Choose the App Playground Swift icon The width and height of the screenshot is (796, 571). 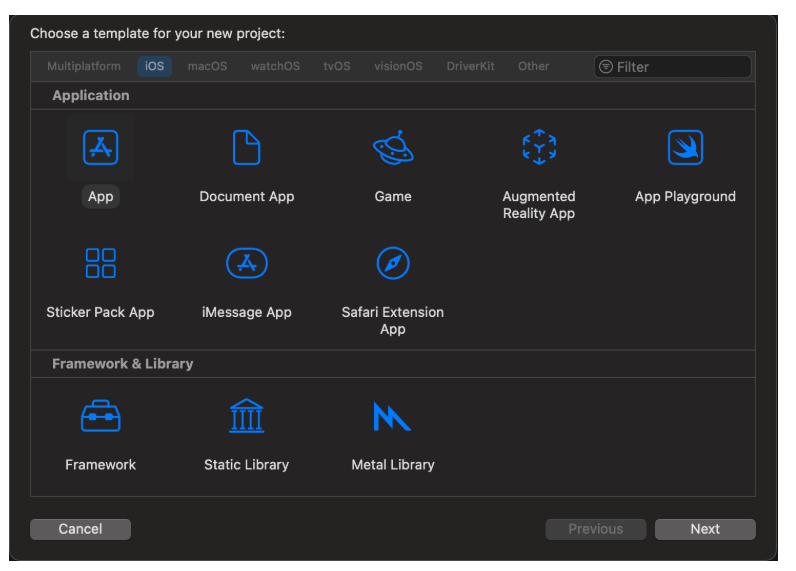click(x=685, y=148)
